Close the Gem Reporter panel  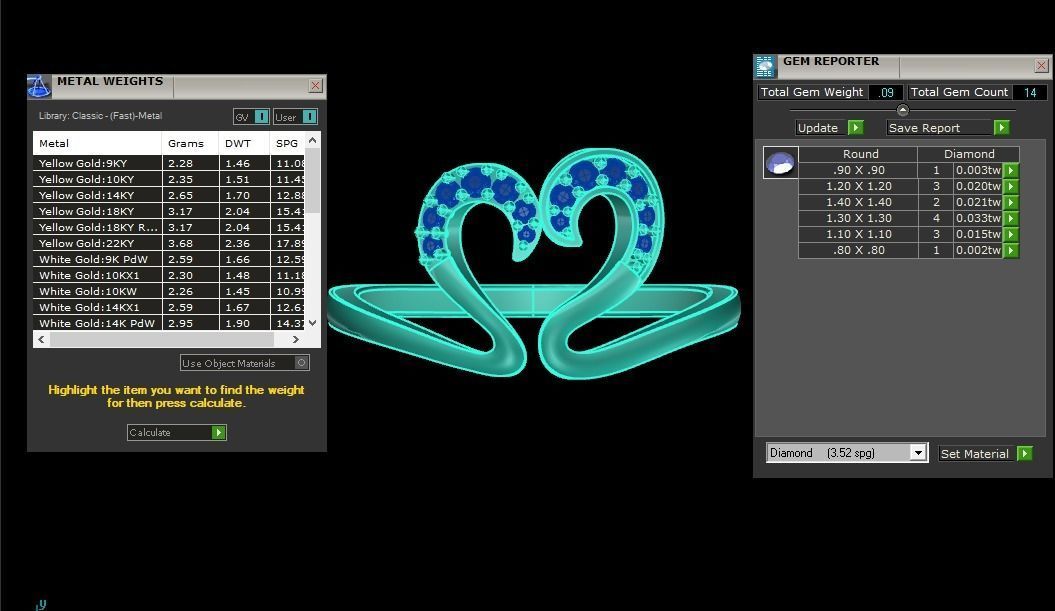[1041, 65]
